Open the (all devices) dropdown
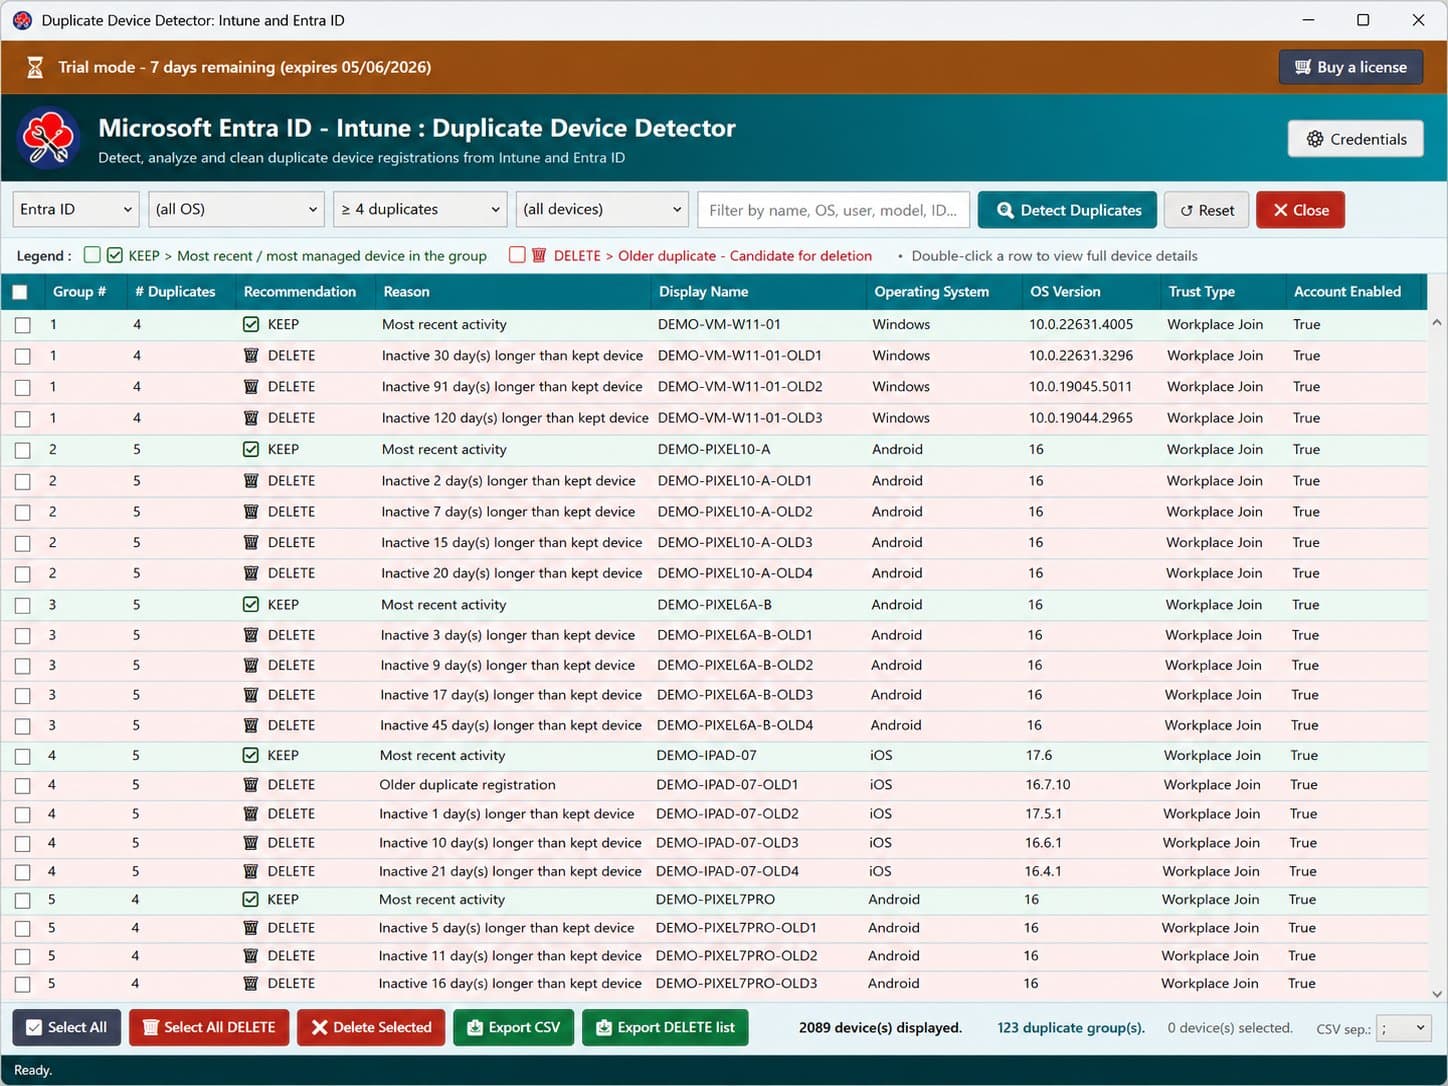Screen dimensions: 1448x1086 [602, 210]
